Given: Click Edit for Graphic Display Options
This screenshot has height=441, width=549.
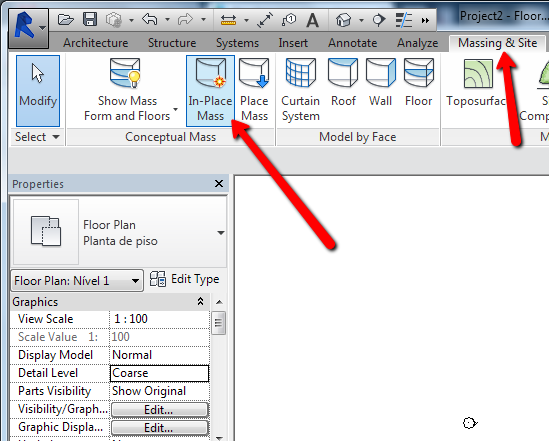Looking at the screenshot, I should coord(160,428).
